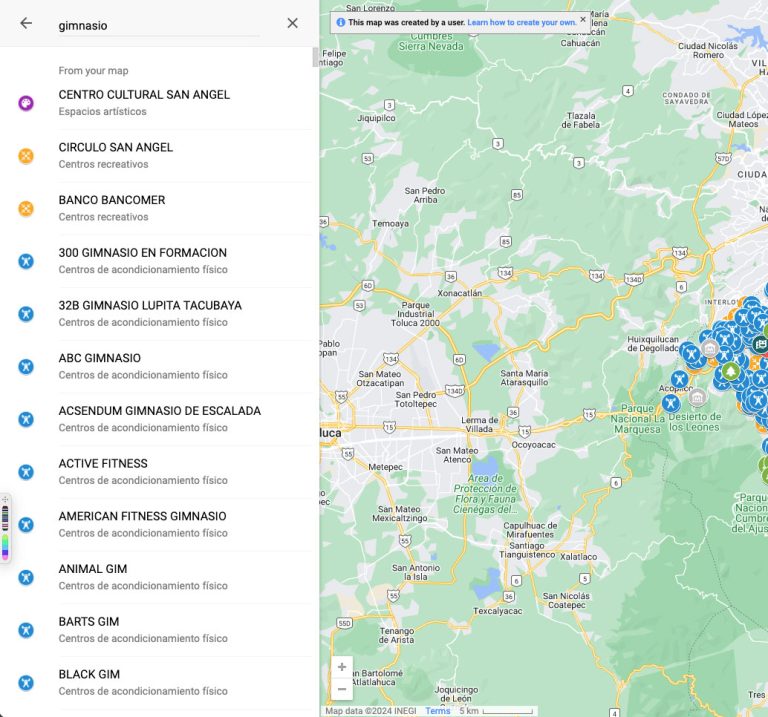Click the gray building marker near Huixquilucan
The image size is (768, 717).
coord(710,349)
